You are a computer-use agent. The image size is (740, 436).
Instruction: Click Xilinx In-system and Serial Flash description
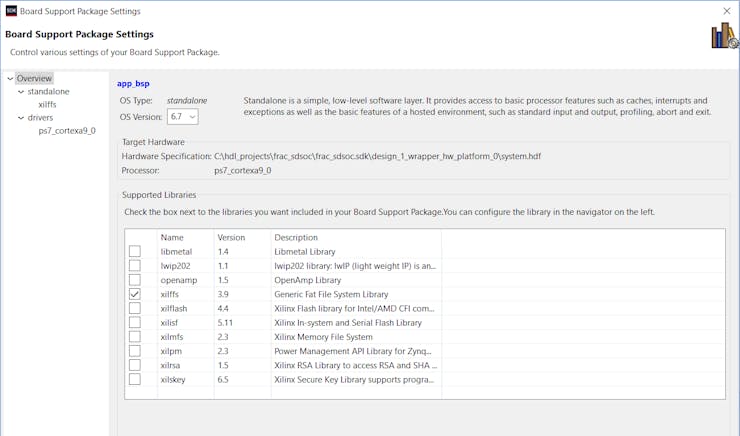pyautogui.click(x=348, y=322)
